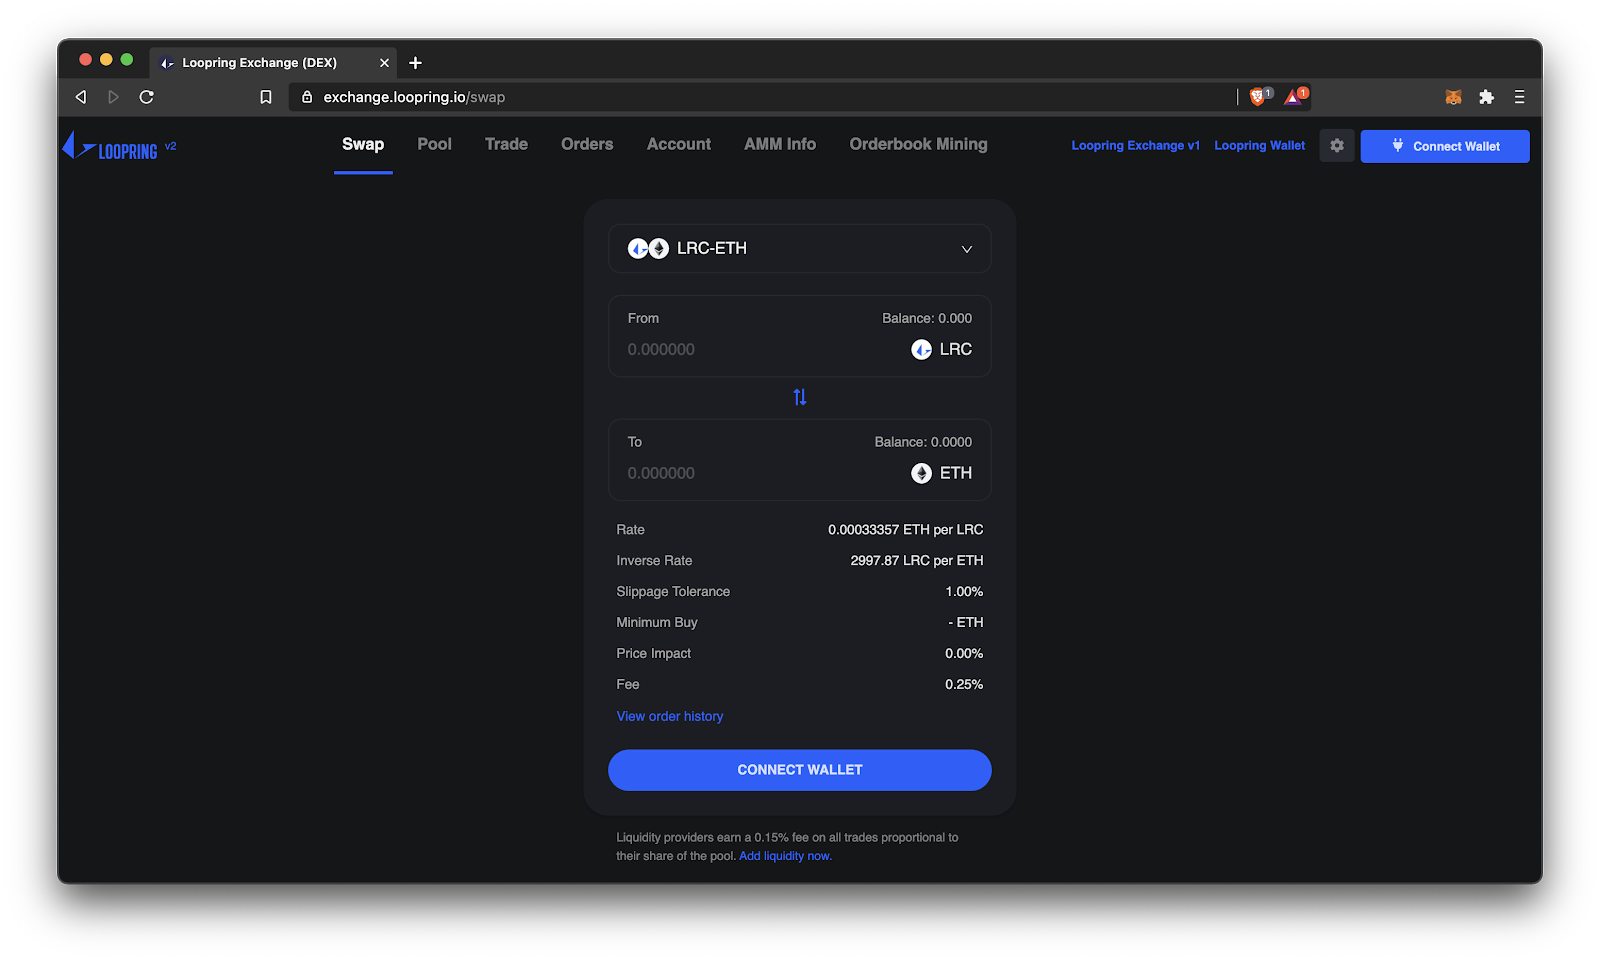Screen dimensions: 1600x960
Task: Open the Trade tab
Action: tap(506, 144)
